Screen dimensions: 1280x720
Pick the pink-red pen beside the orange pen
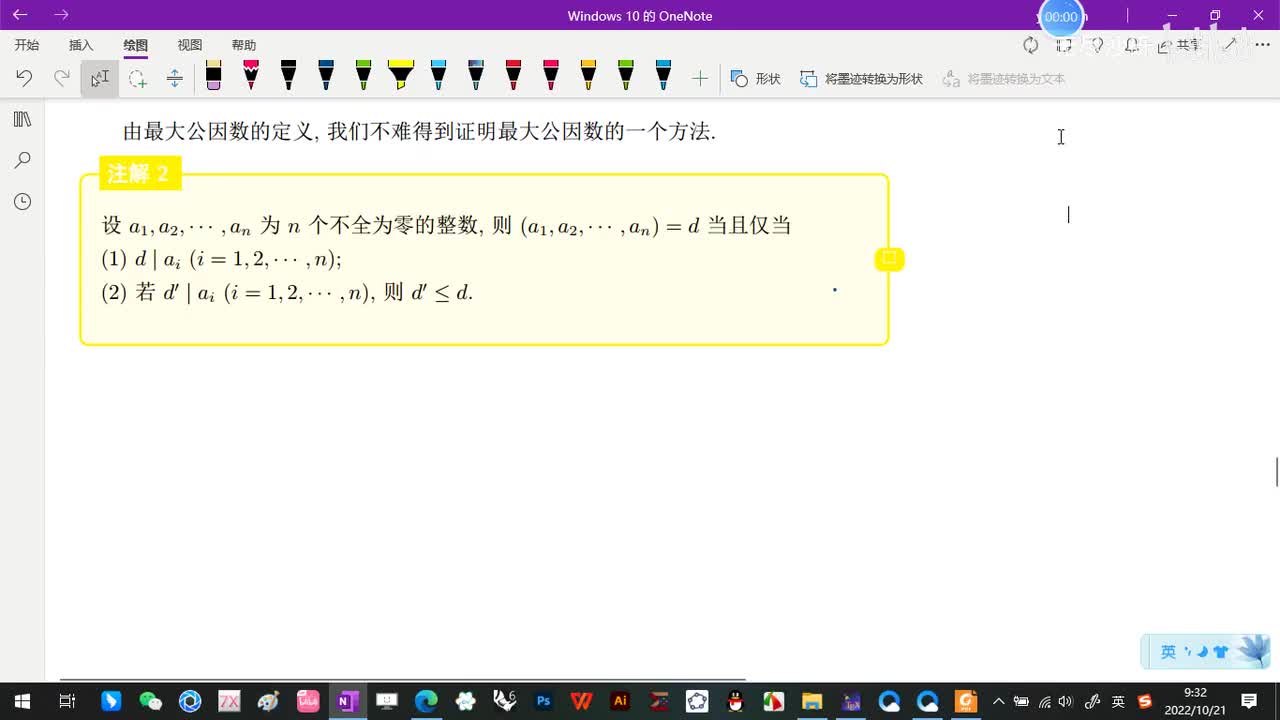[x=551, y=75]
